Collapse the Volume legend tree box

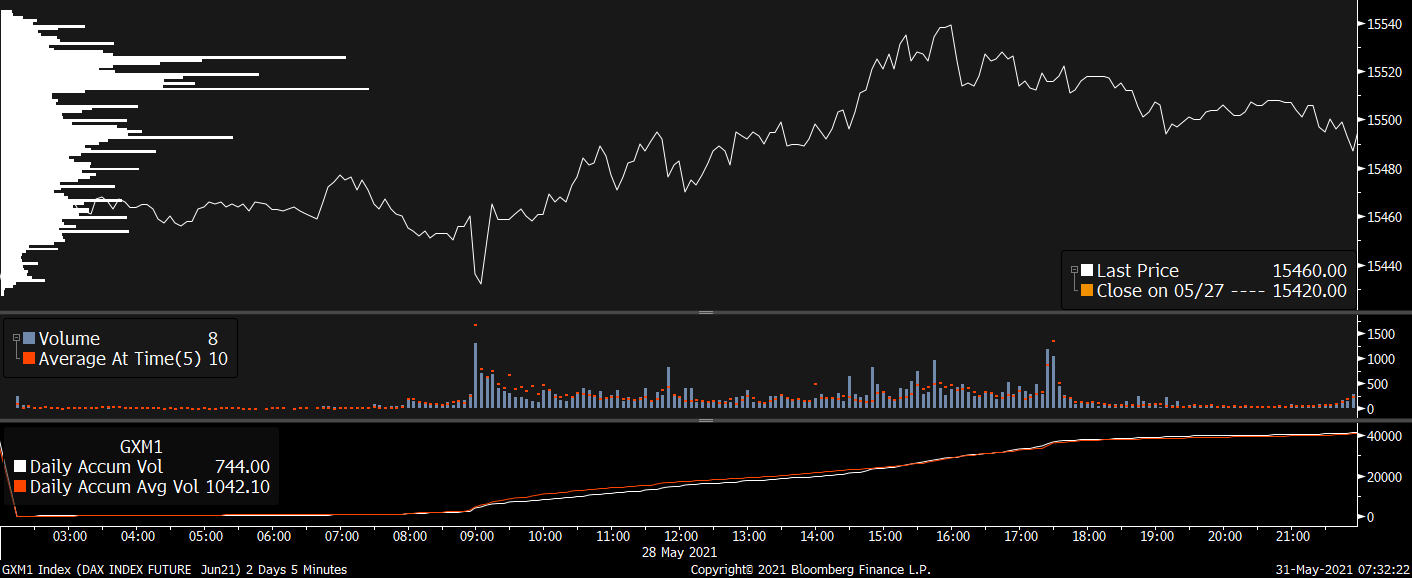(16, 339)
